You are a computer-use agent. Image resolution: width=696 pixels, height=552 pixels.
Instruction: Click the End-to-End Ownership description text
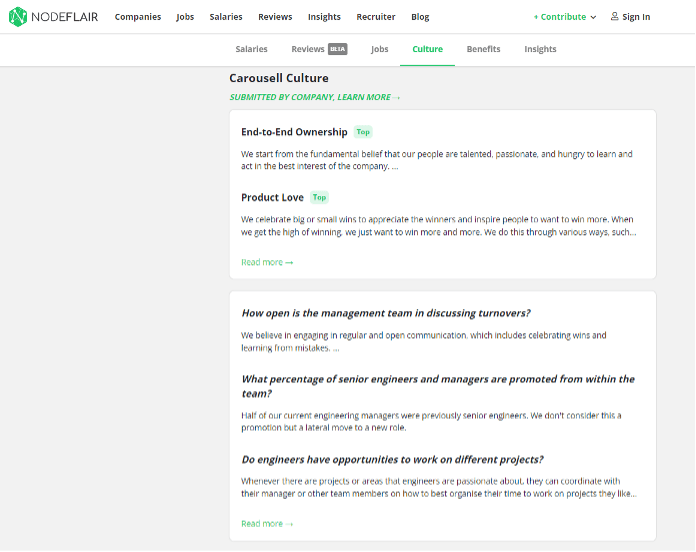(x=437, y=160)
